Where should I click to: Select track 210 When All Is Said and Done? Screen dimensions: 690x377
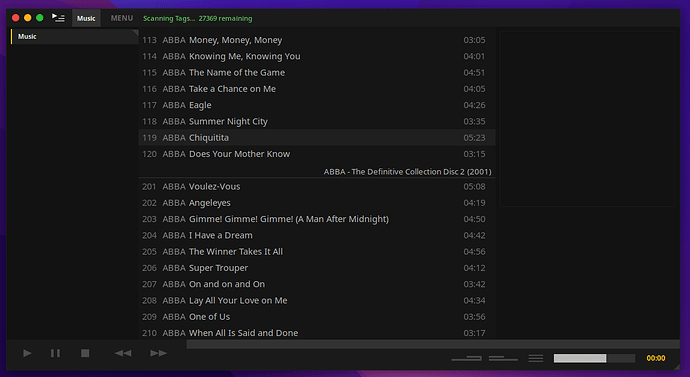coord(317,333)
